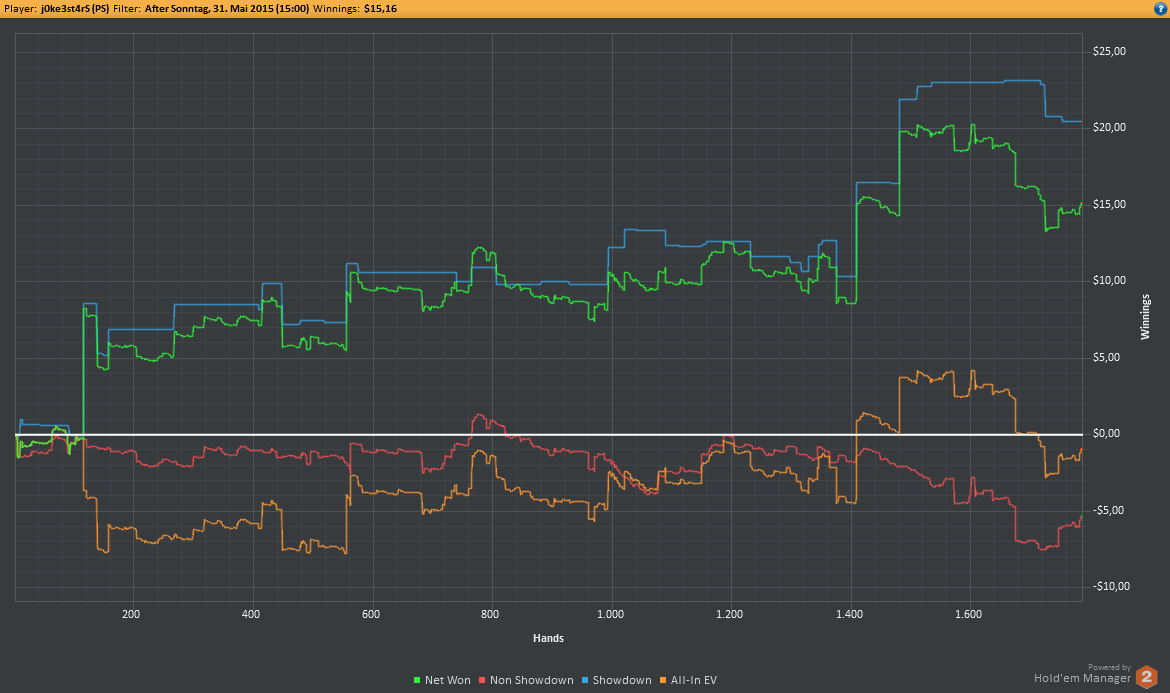
Task: Click the $15,00 y-axis label
Action: 1109,204
